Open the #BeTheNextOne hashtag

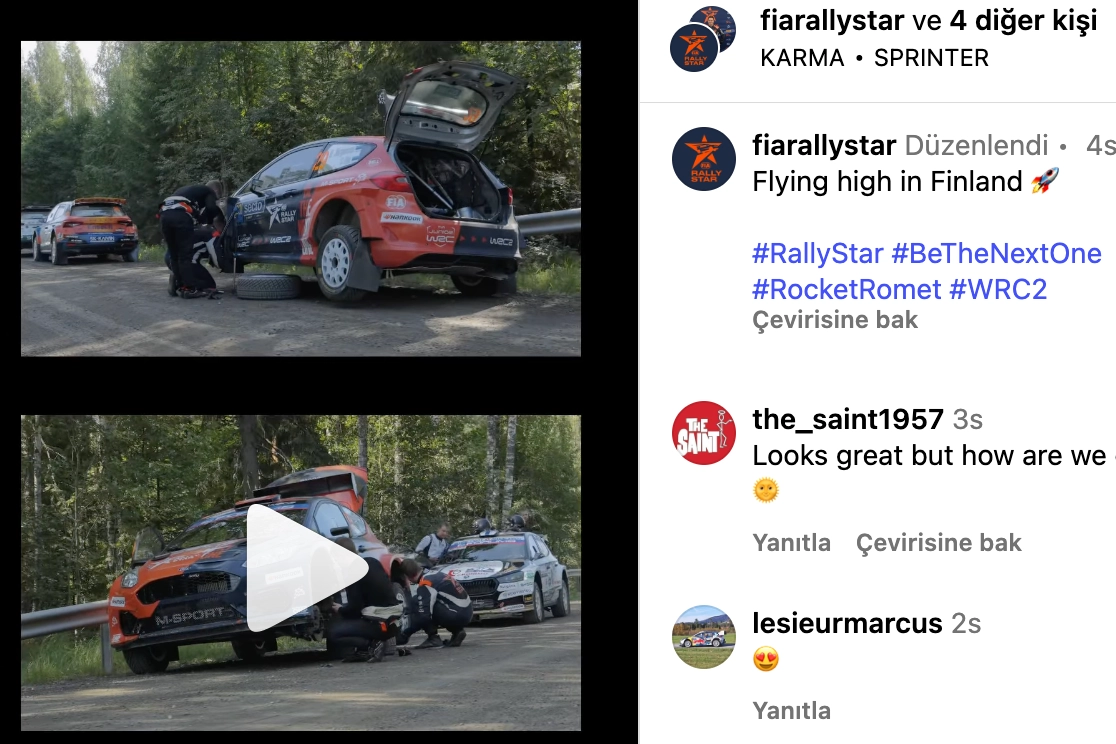pos(996,253)
